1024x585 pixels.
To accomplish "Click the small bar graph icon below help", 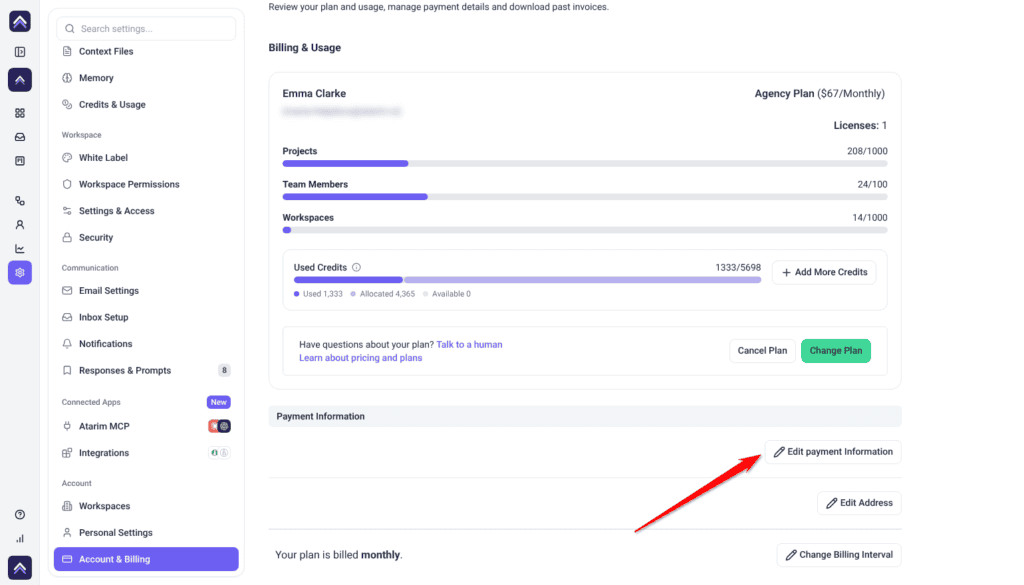I will pos(20,539).
